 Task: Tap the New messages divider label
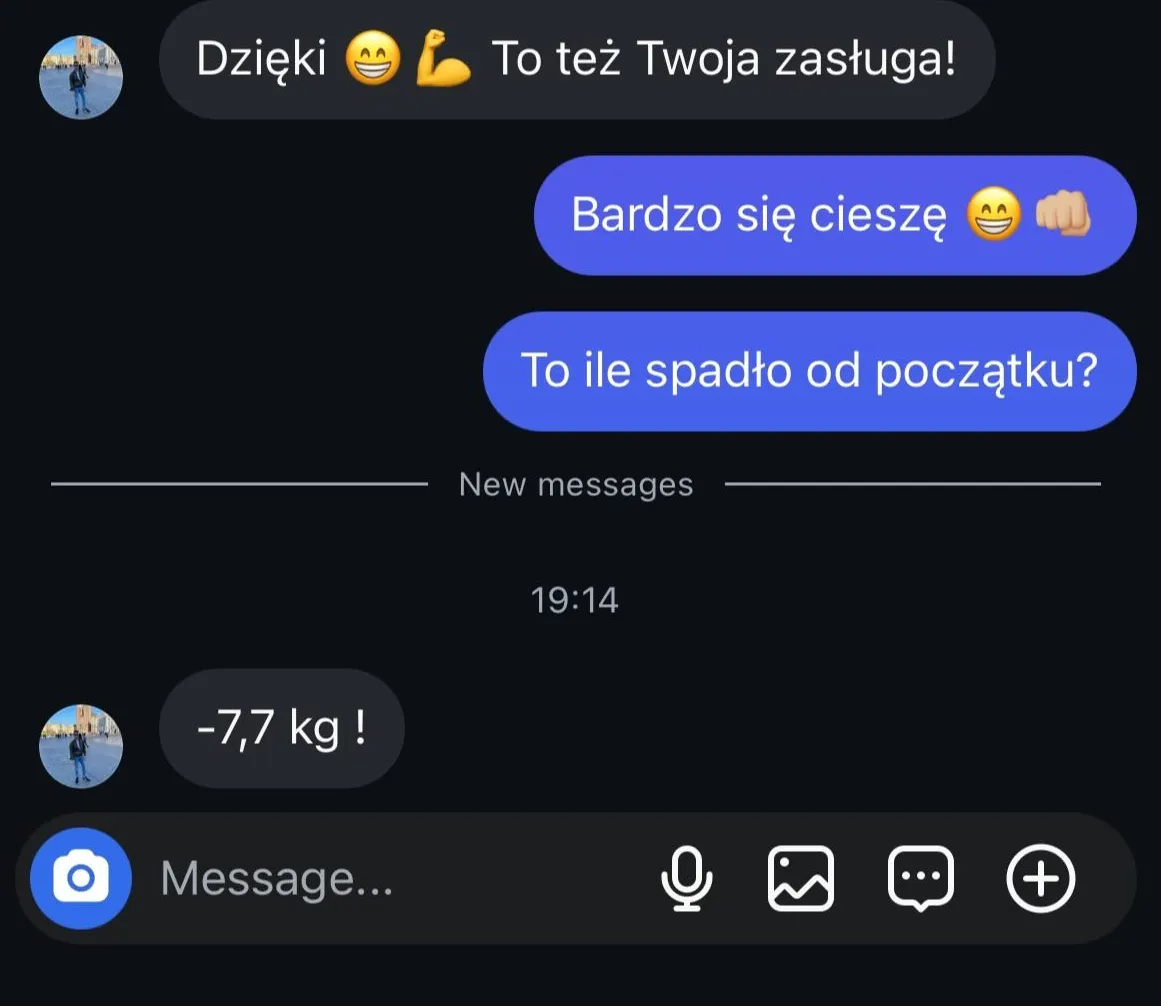coord(576,484)
